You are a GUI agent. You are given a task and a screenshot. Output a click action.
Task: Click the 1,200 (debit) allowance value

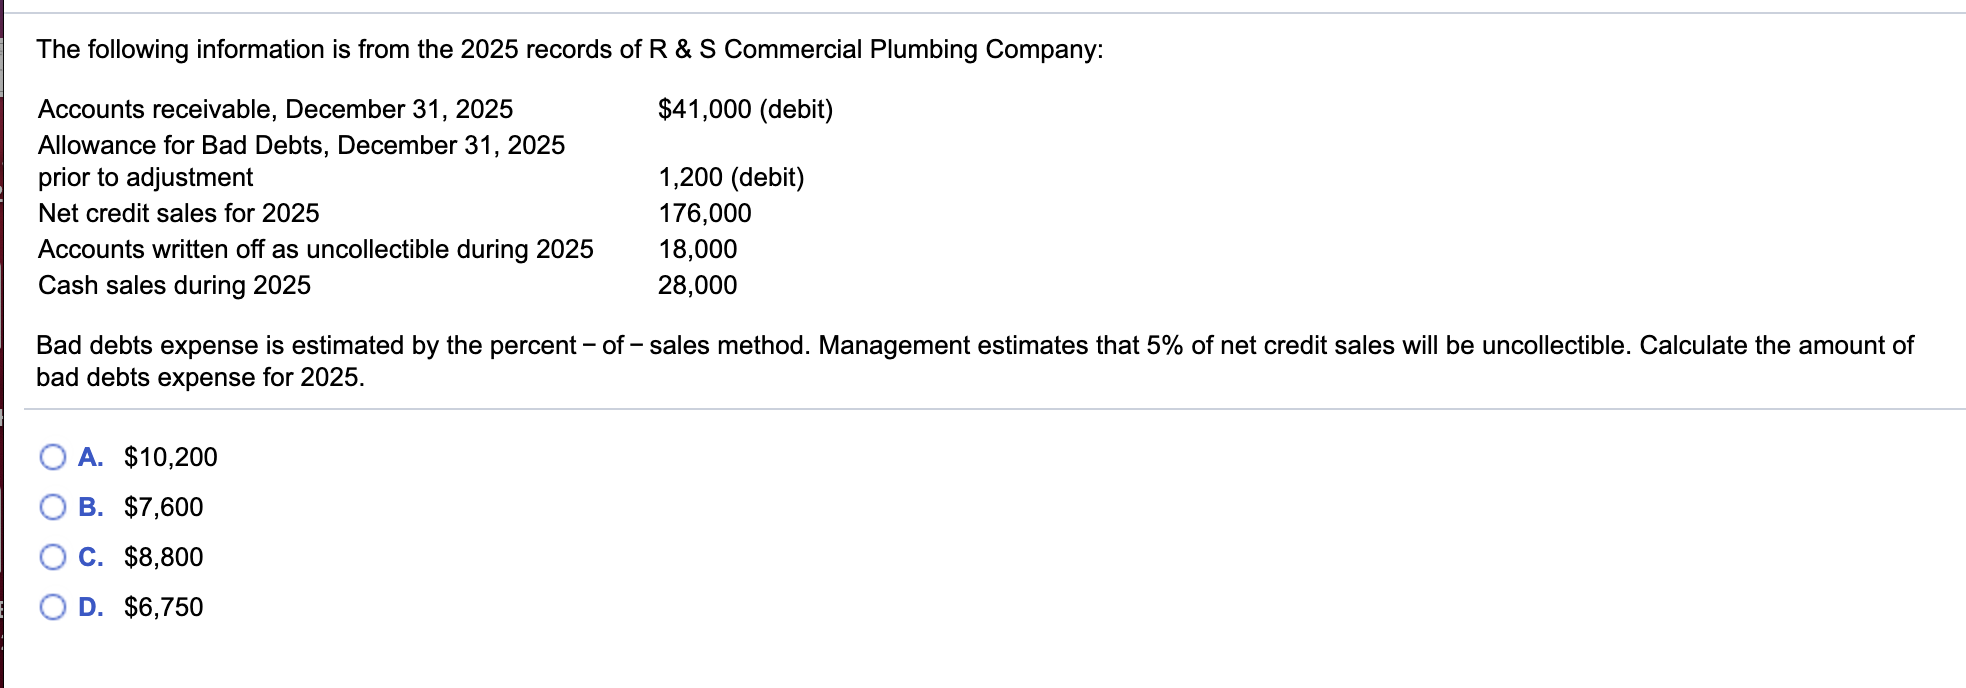(731, 177)
